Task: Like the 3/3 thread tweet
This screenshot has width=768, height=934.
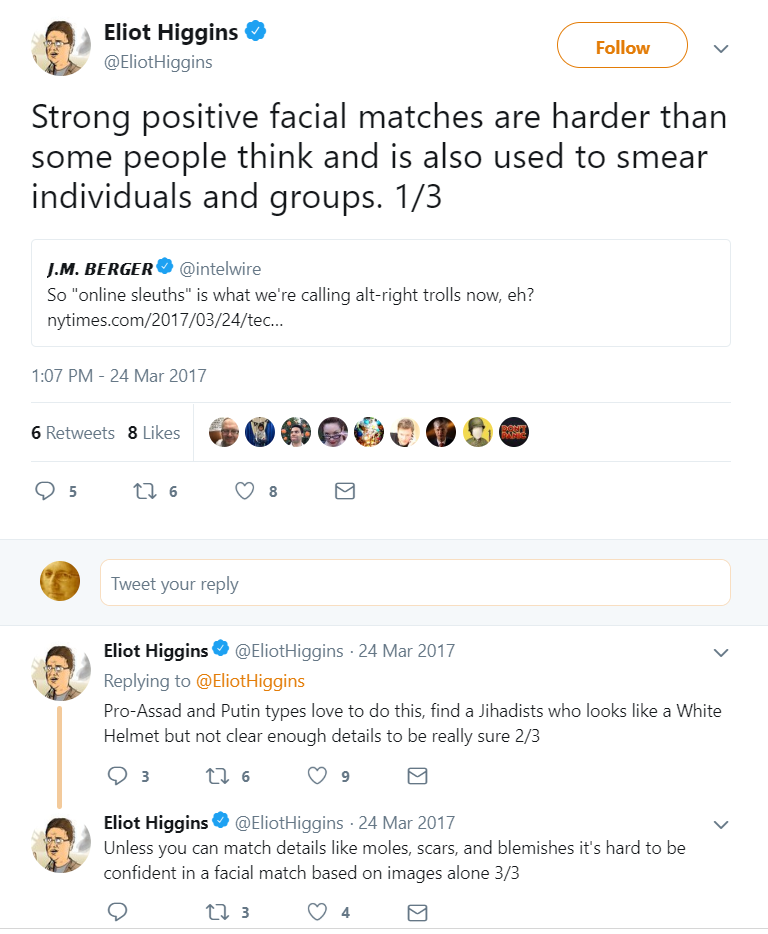Action: tap(317, 912)
